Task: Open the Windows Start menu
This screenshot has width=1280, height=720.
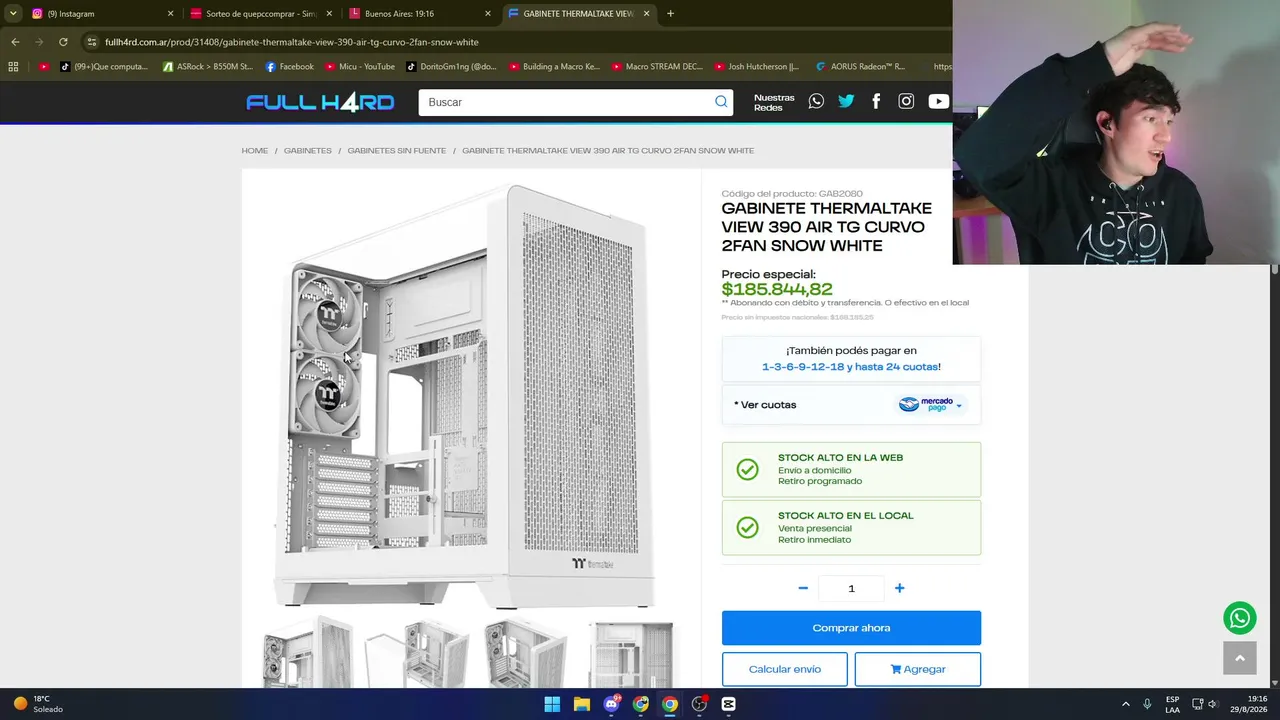Action: coord(552,704)
